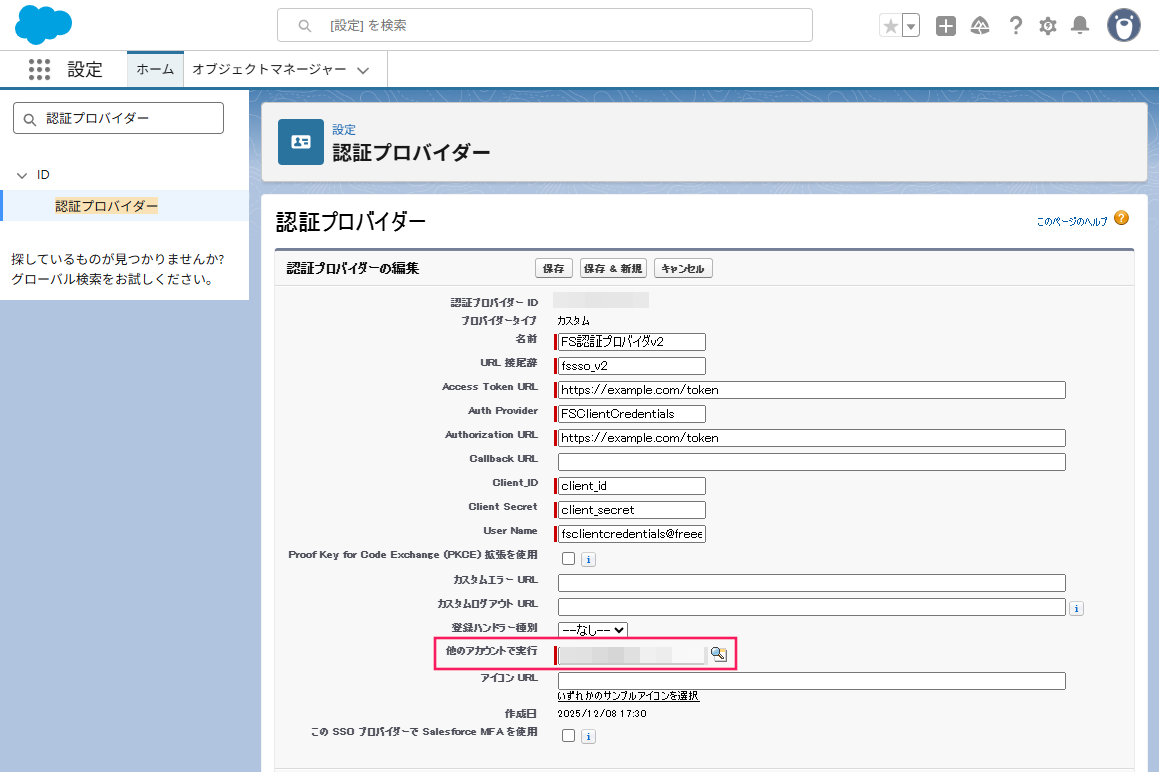This screenshot has width=1159, height=772.
Task: Open the Trailhead guidance icon
Action: (980, 26)
